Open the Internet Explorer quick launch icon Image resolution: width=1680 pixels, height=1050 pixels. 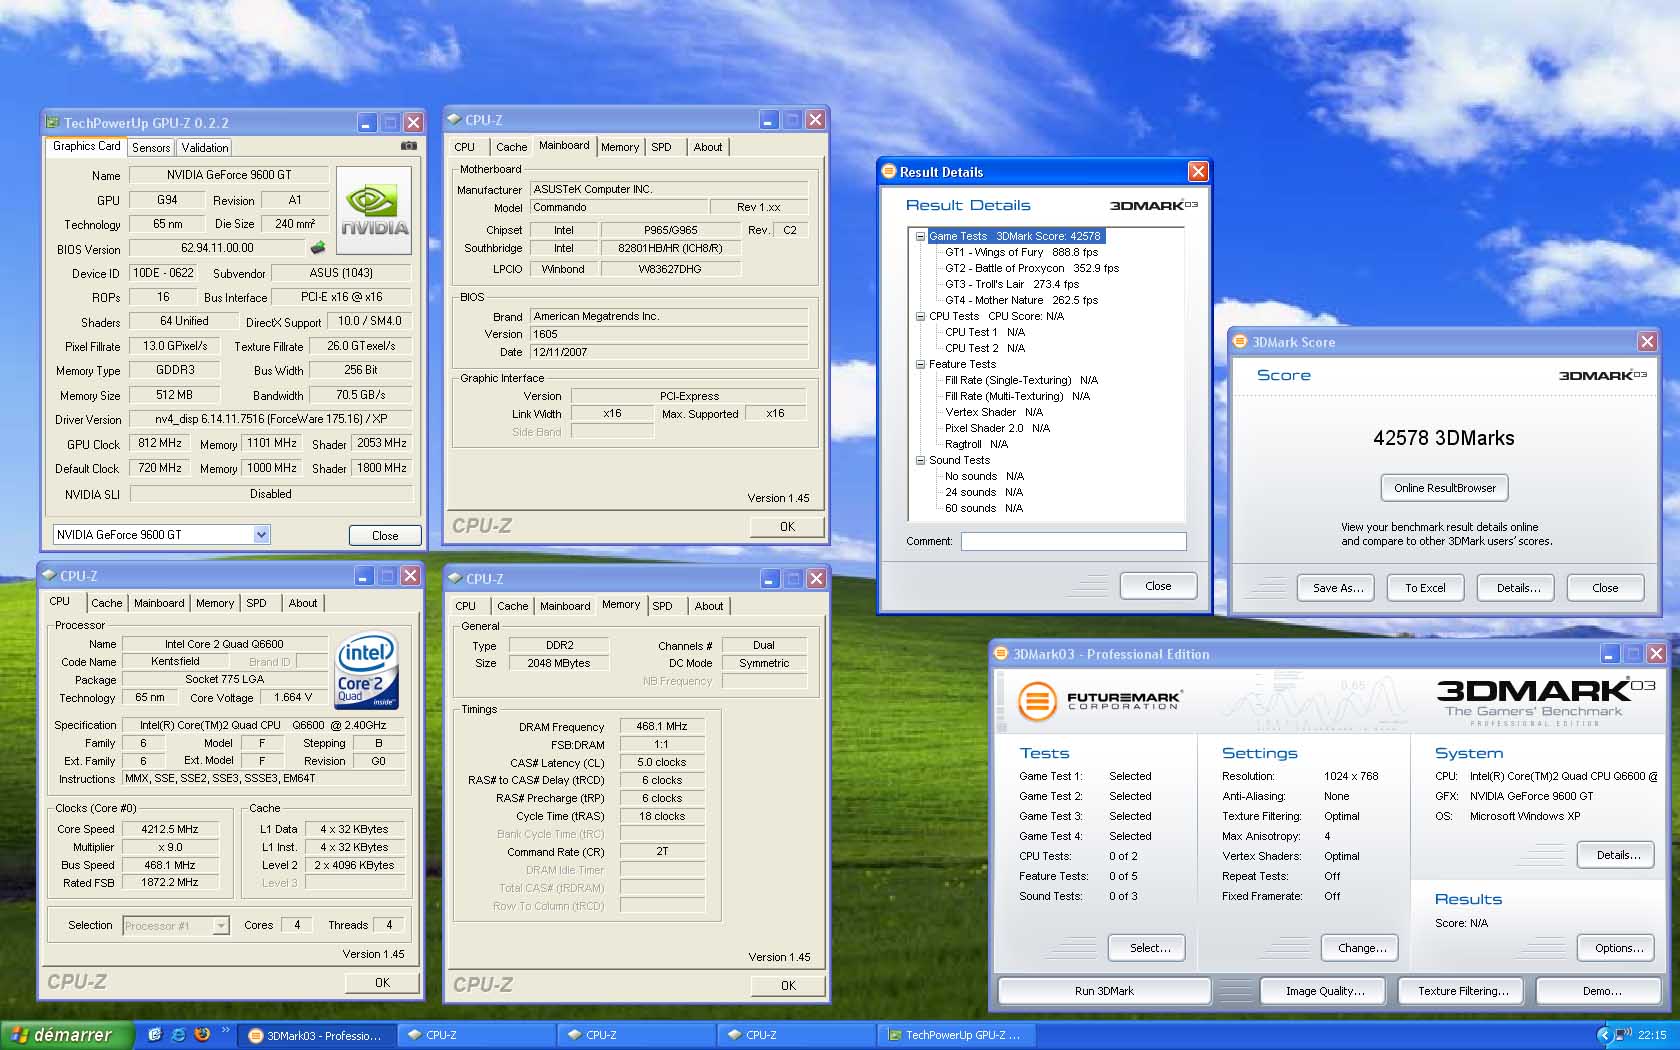(x=178, y=1035)
